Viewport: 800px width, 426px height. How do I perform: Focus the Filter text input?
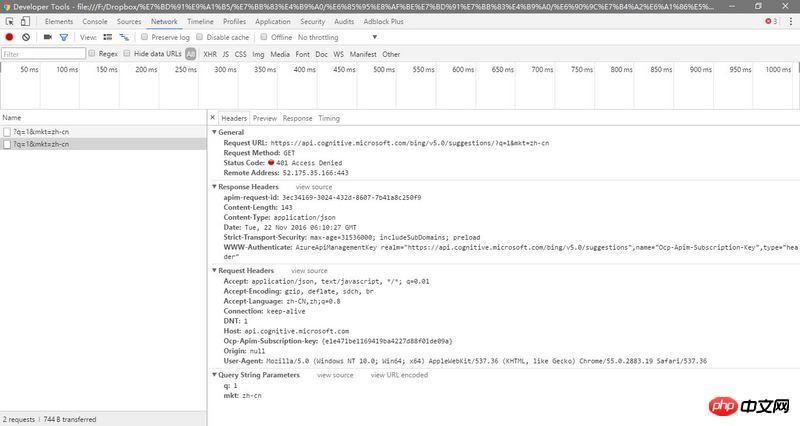tap(43, 54)
